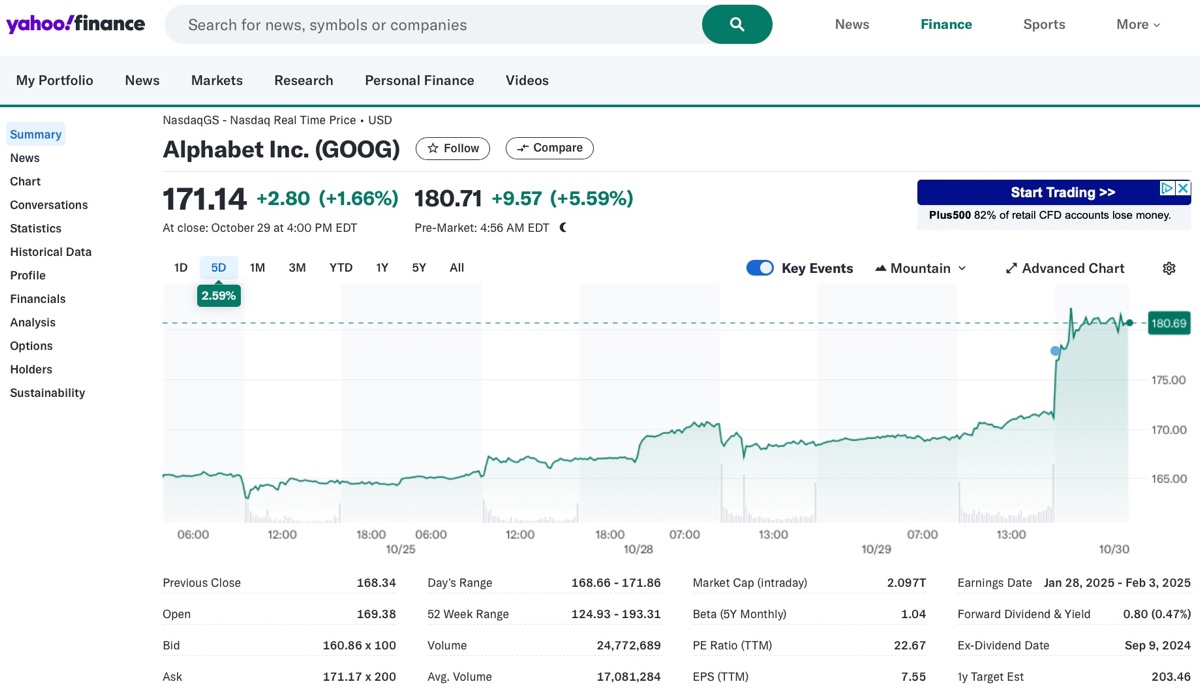Switch to the 5Y chart range tab
The image size is (1200, 694).
coord(418,267)
